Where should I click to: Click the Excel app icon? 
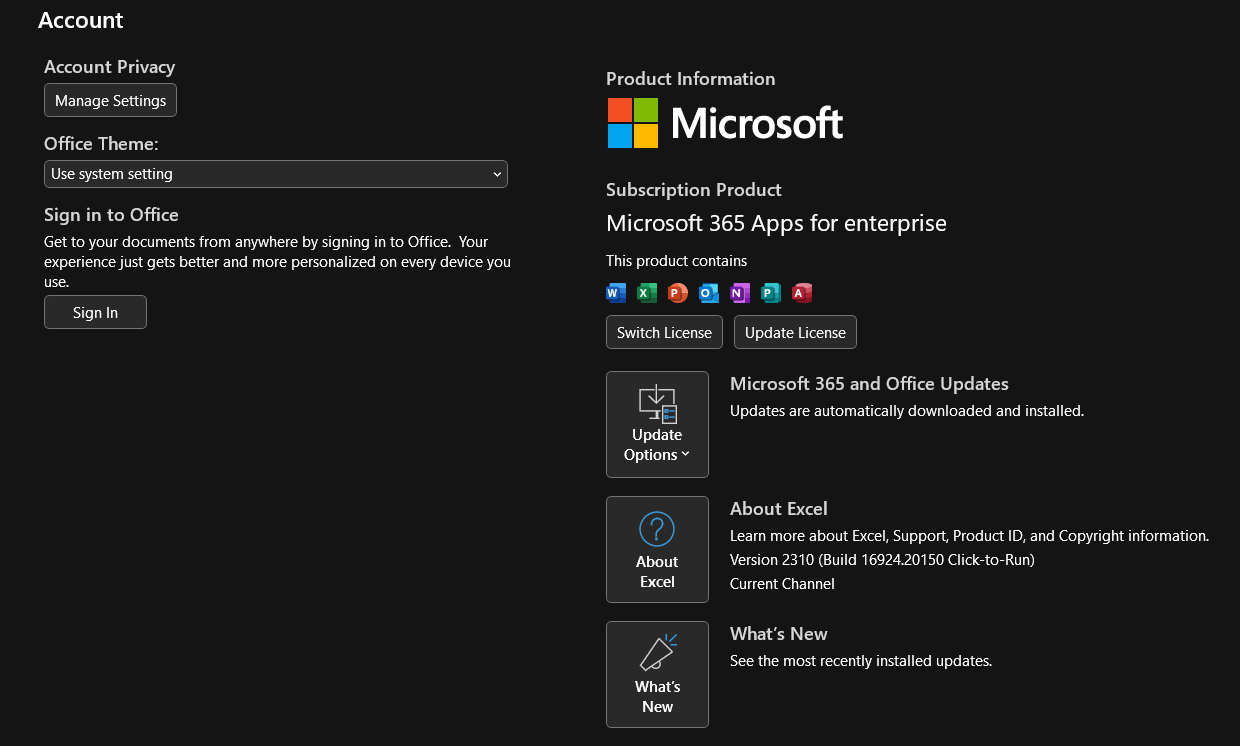(647, 293)
